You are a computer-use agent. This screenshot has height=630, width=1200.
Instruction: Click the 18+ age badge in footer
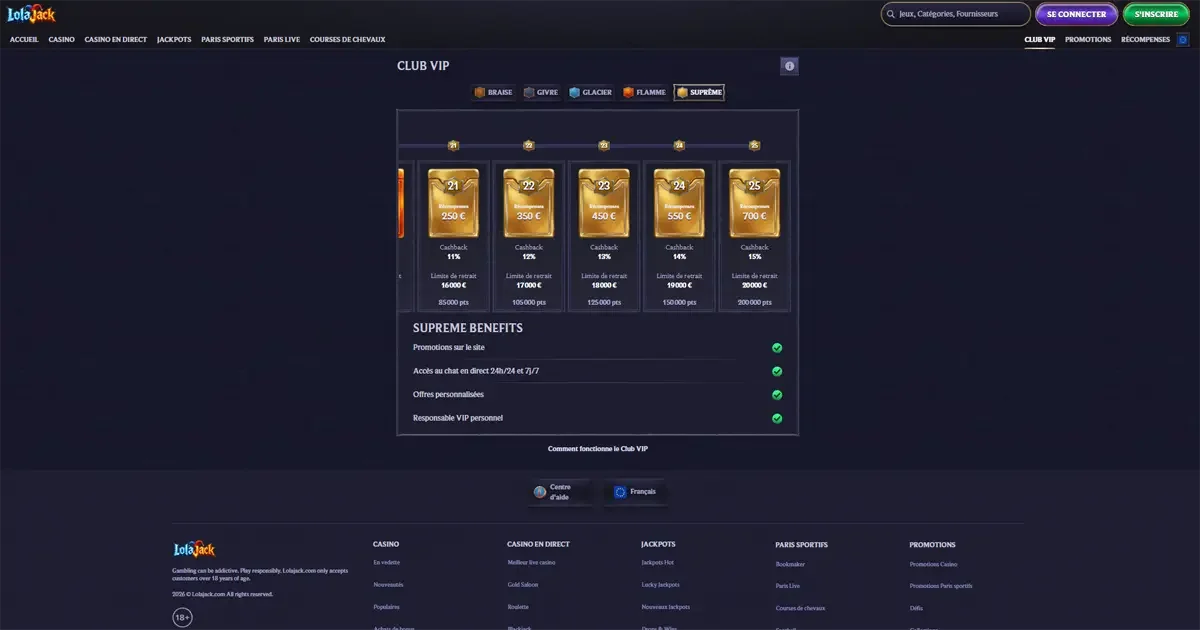[x=183, y=618]
